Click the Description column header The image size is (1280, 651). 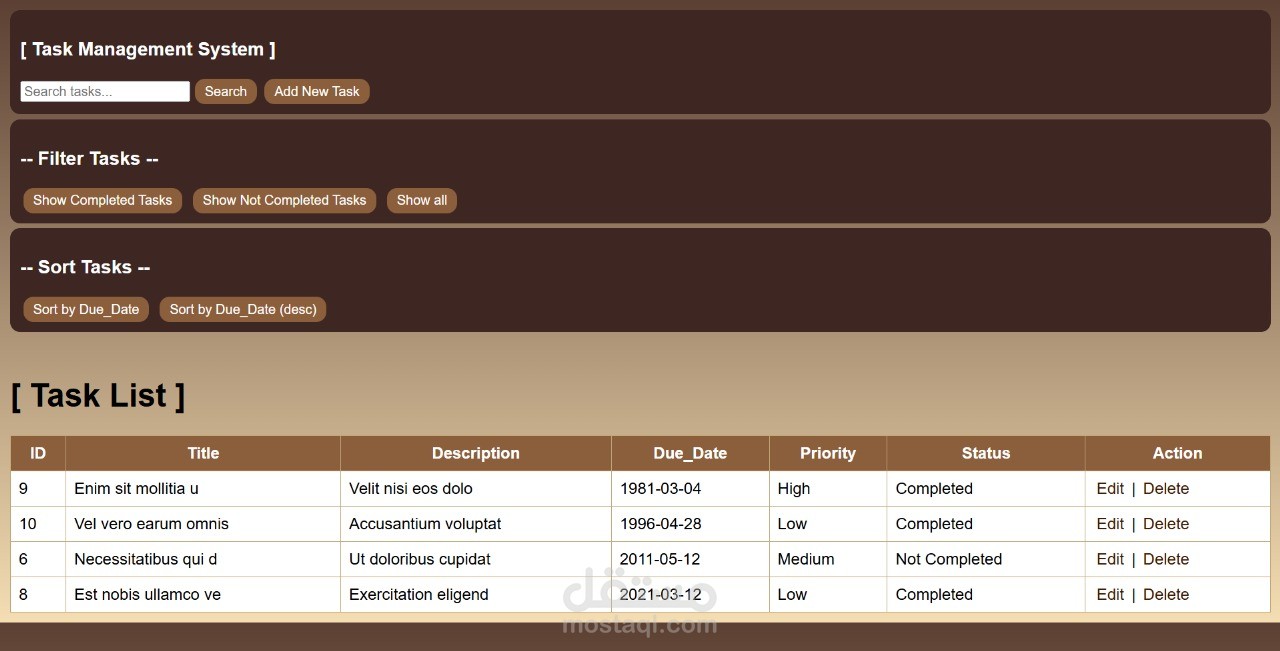[x=476, y=453]
